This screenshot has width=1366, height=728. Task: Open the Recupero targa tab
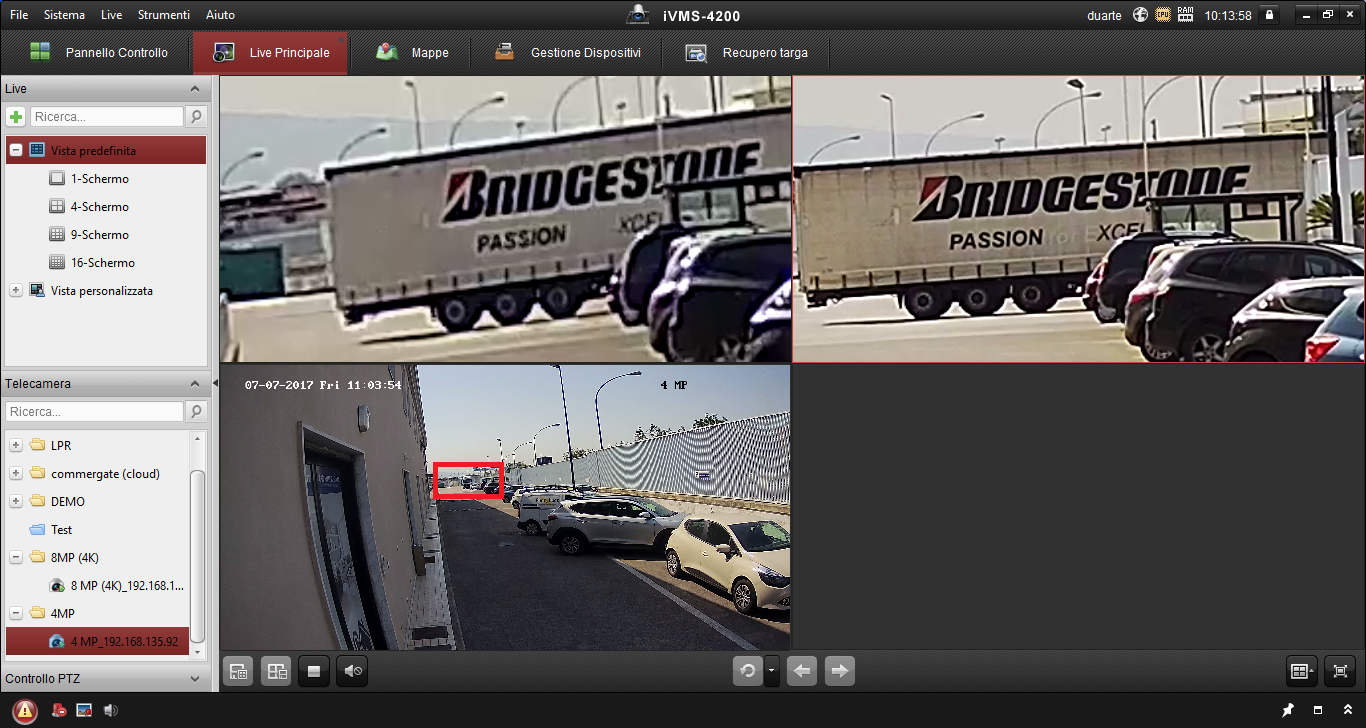(x=746, y=53)
